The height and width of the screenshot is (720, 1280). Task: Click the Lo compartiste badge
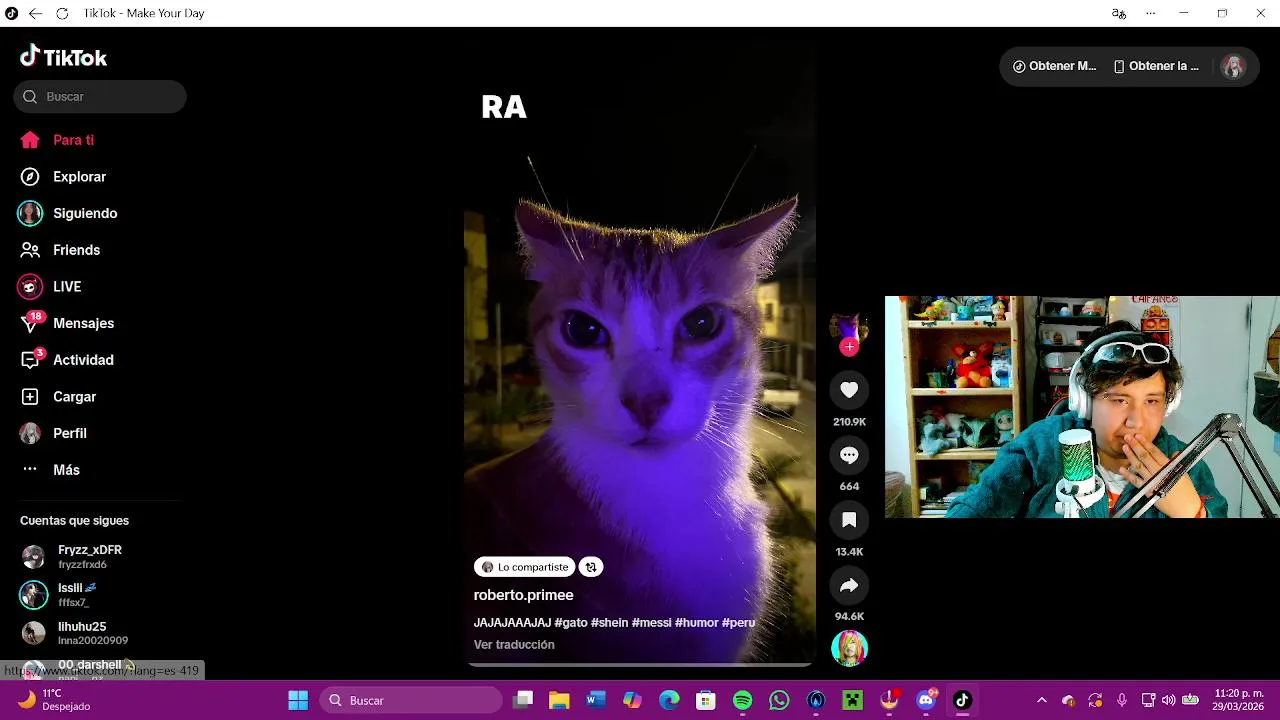[524, 567]
